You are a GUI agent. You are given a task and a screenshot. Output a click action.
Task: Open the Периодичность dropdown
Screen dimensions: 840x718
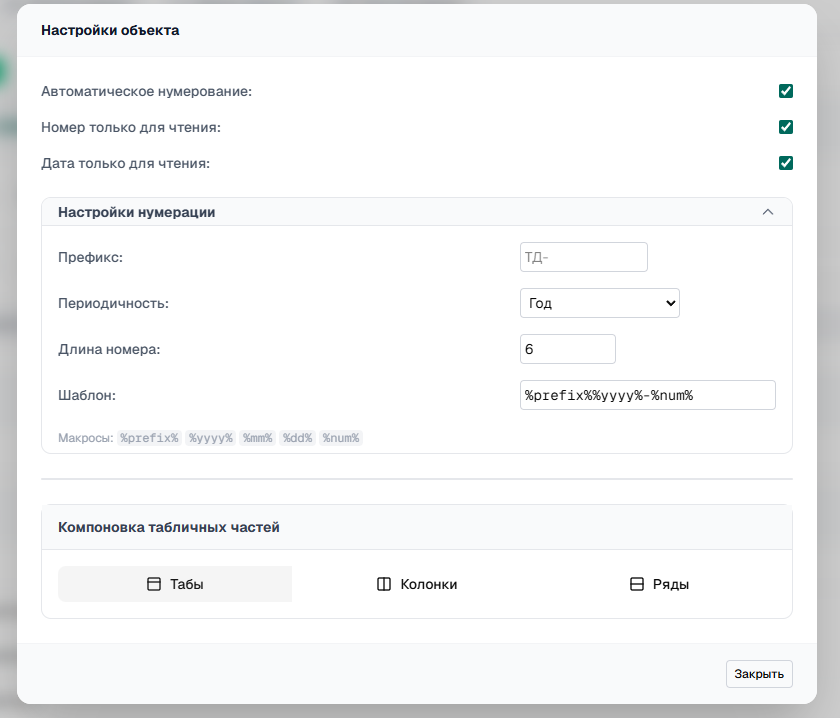[x=599, y=303]
